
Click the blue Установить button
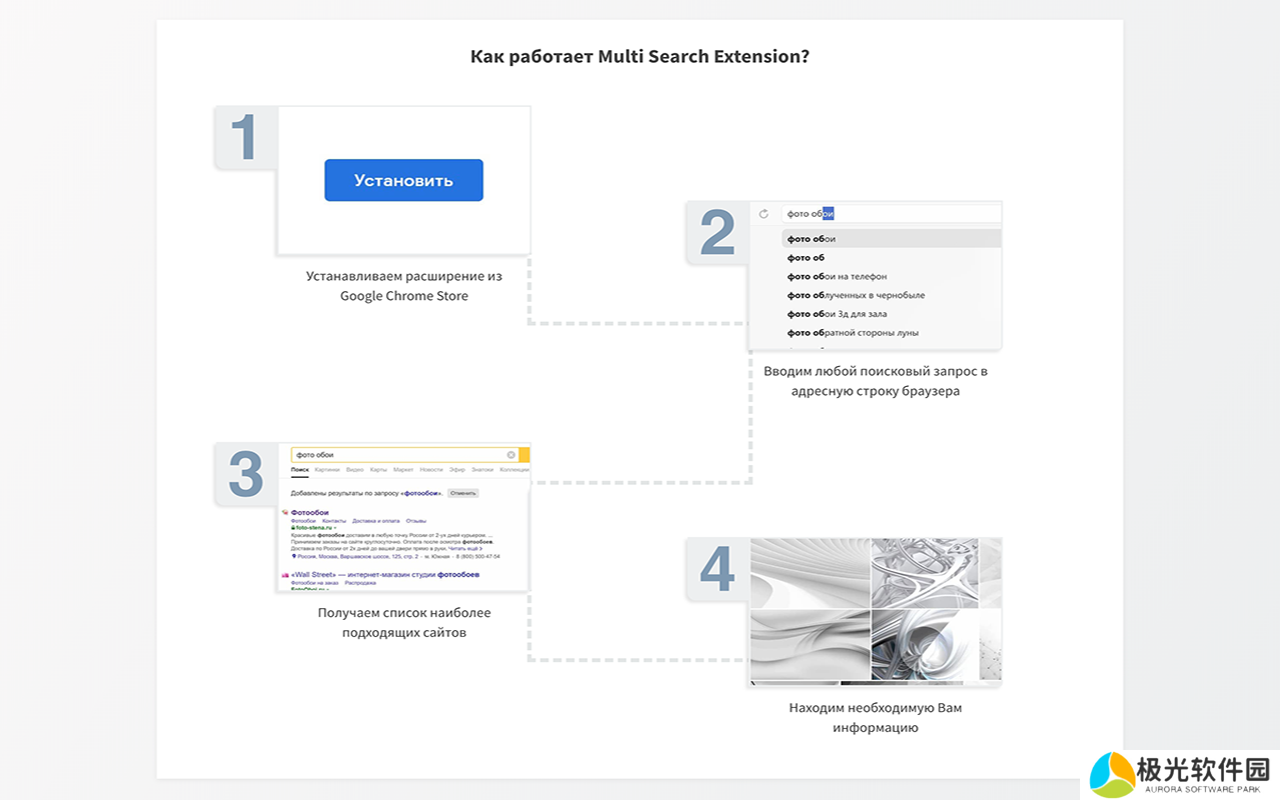[403, 180]
